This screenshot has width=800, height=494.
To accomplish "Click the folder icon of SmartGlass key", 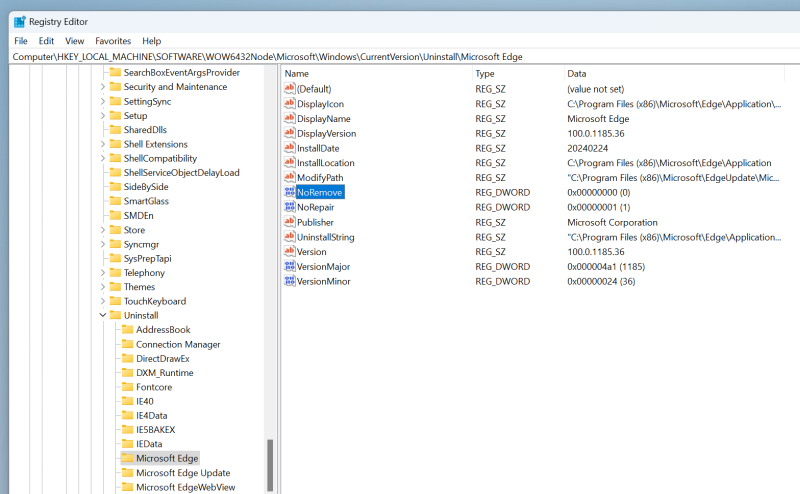I will [x=115, y=201].
